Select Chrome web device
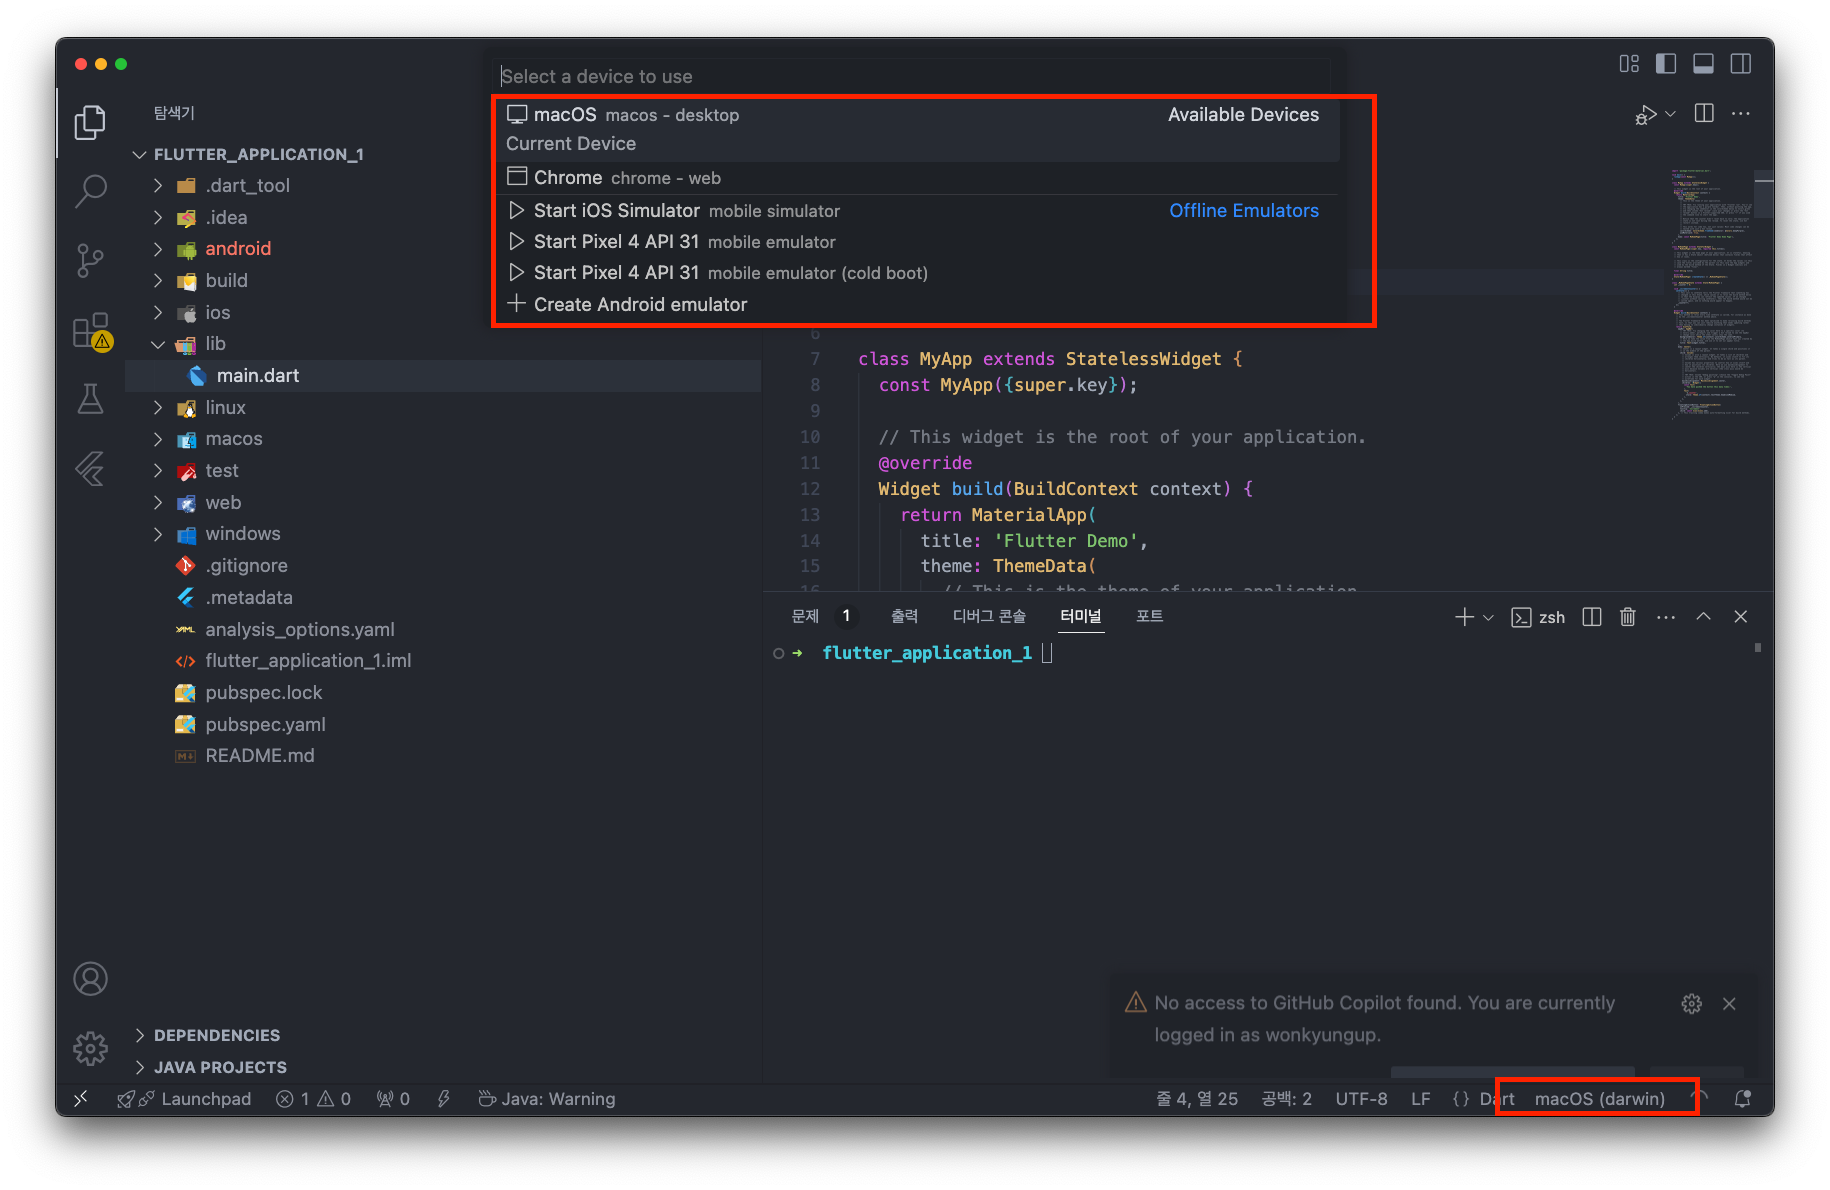This screenshot has height=1190, width=1830. pos(917,177)
